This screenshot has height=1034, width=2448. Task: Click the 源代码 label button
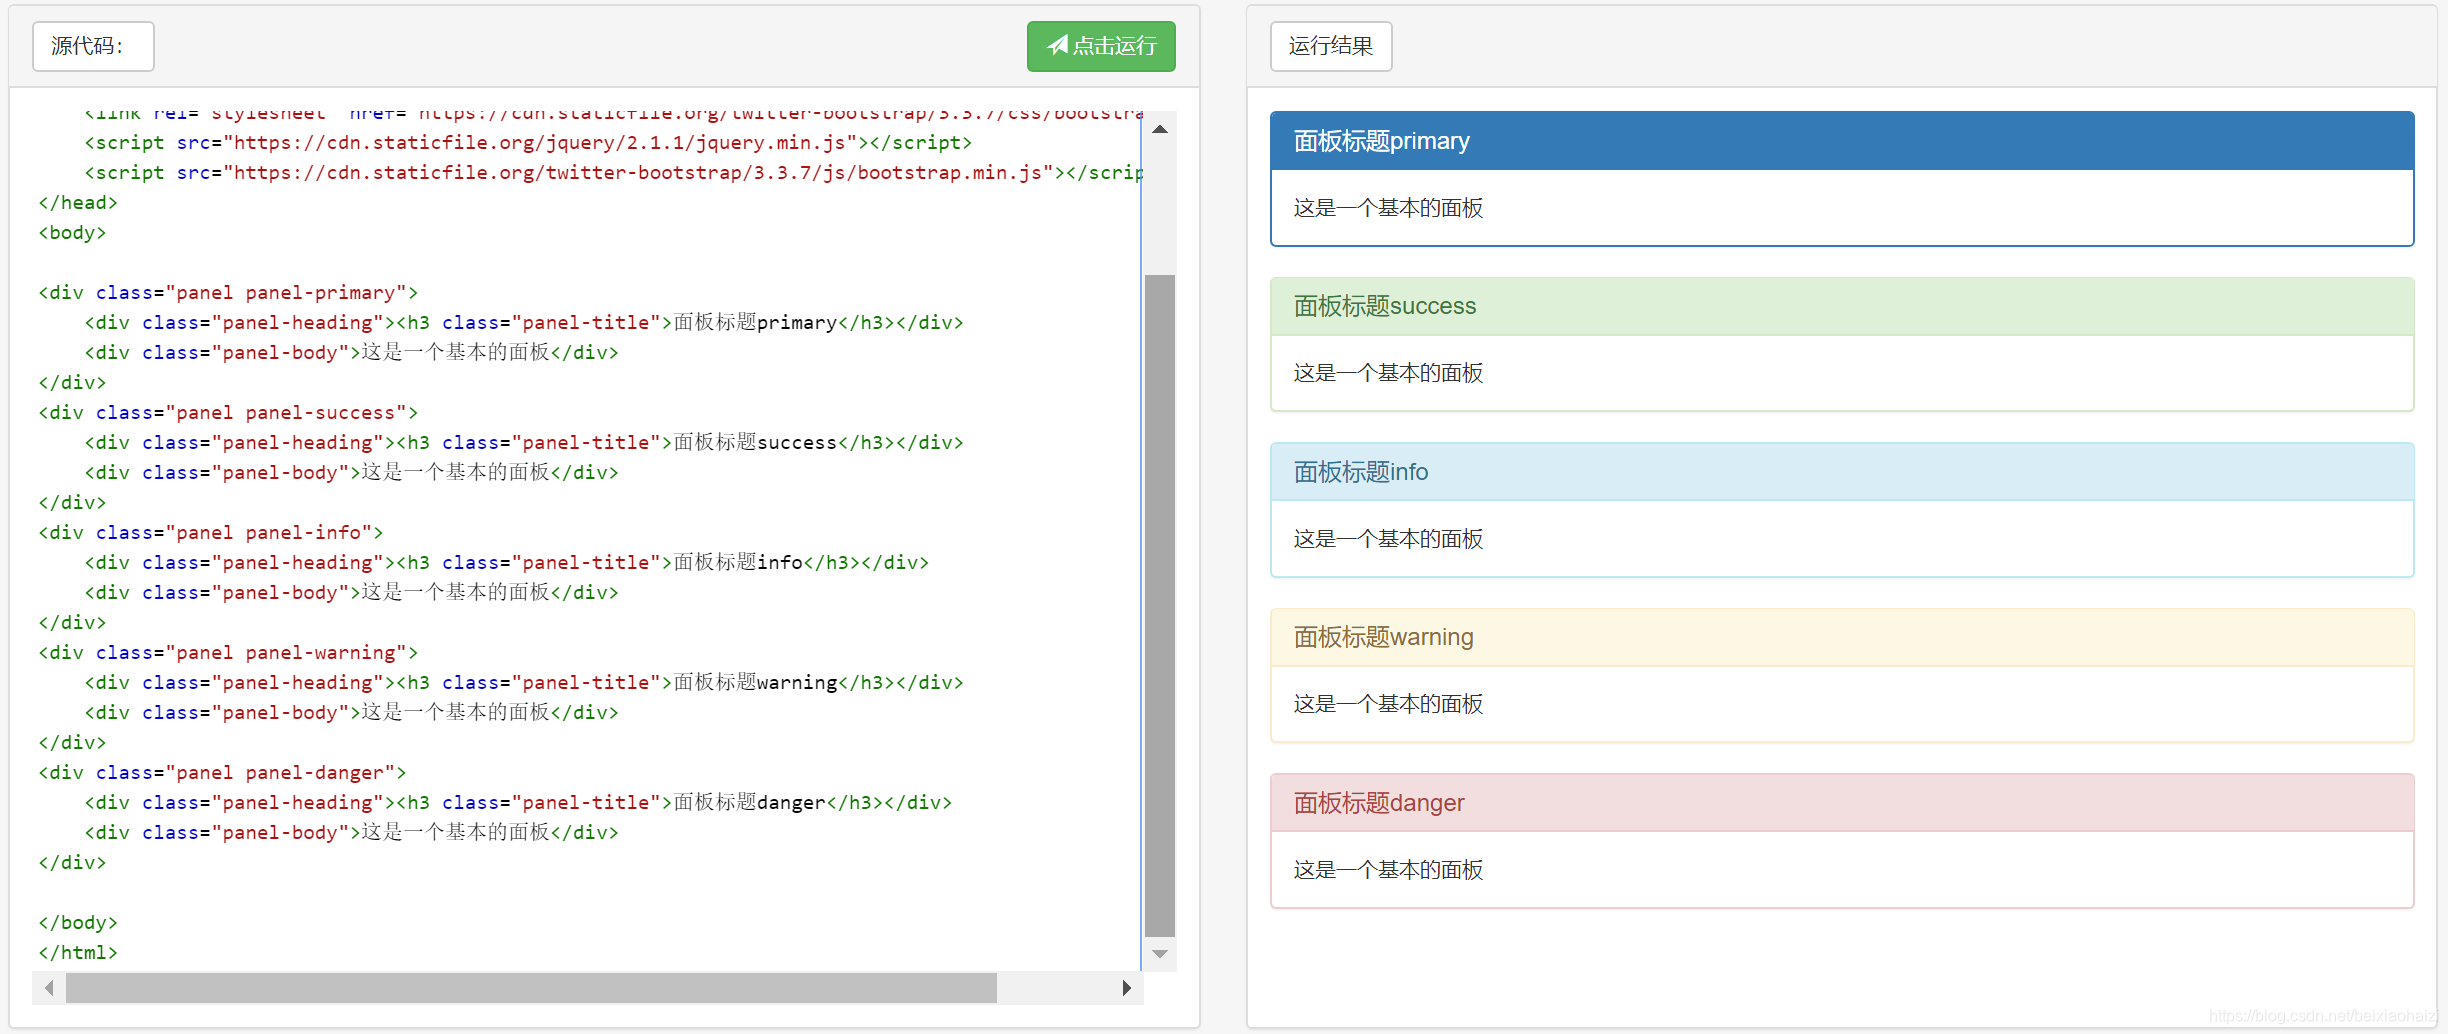93,46
